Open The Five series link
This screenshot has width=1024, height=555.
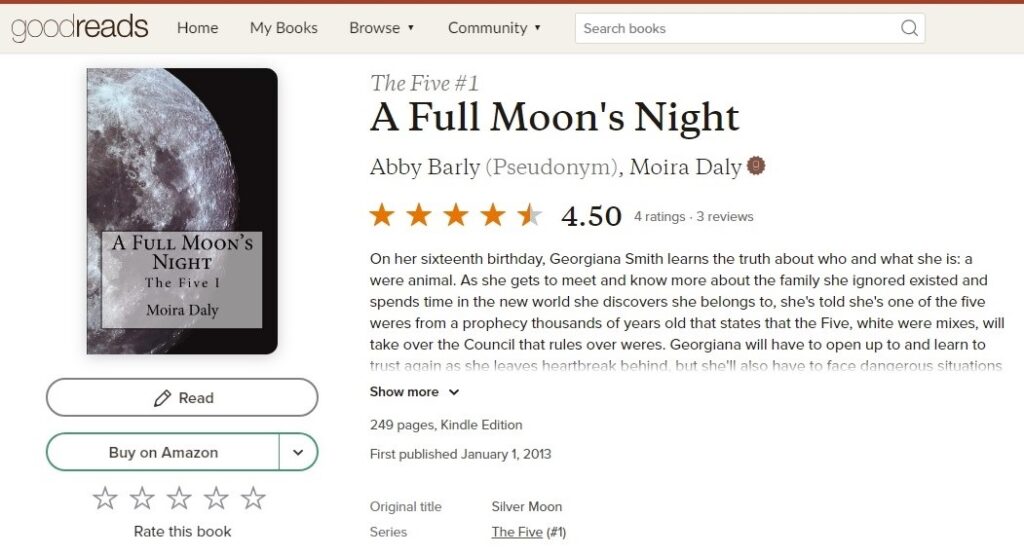(516, 532)
